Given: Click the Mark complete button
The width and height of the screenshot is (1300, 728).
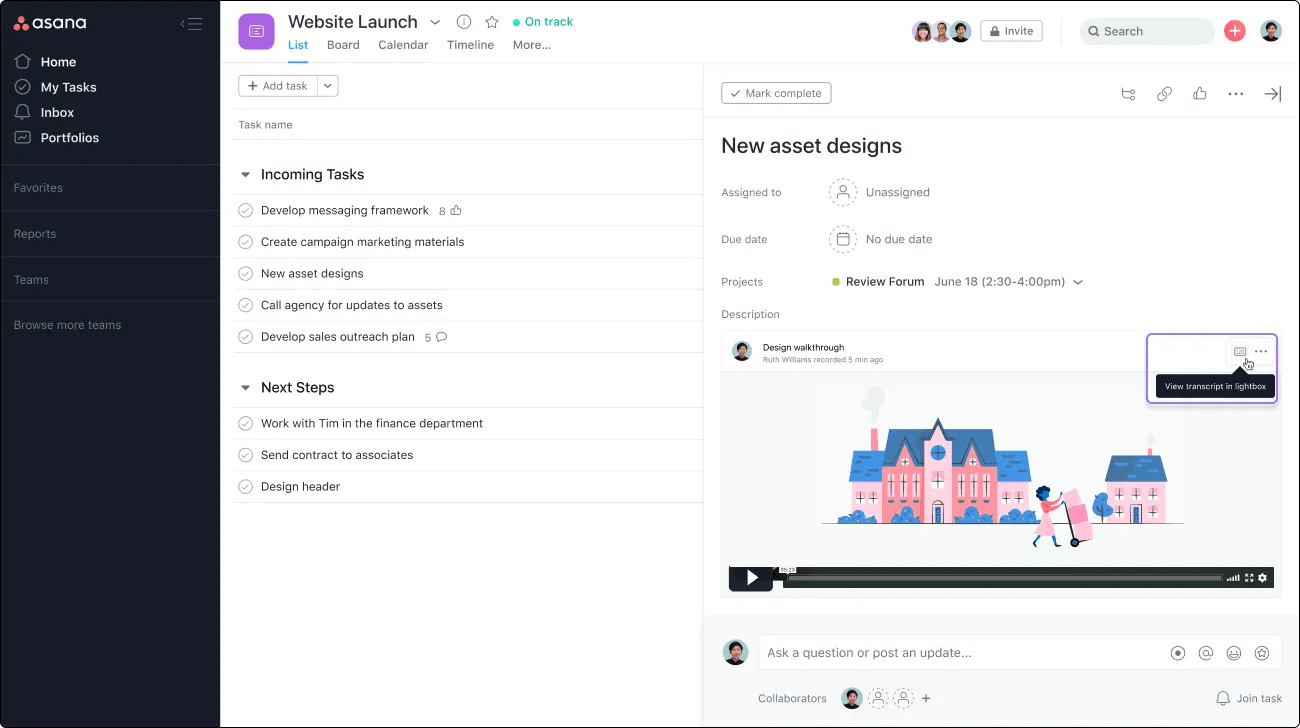Looking at the screenshot, I should pyautogui.click(x=776, y=93).
